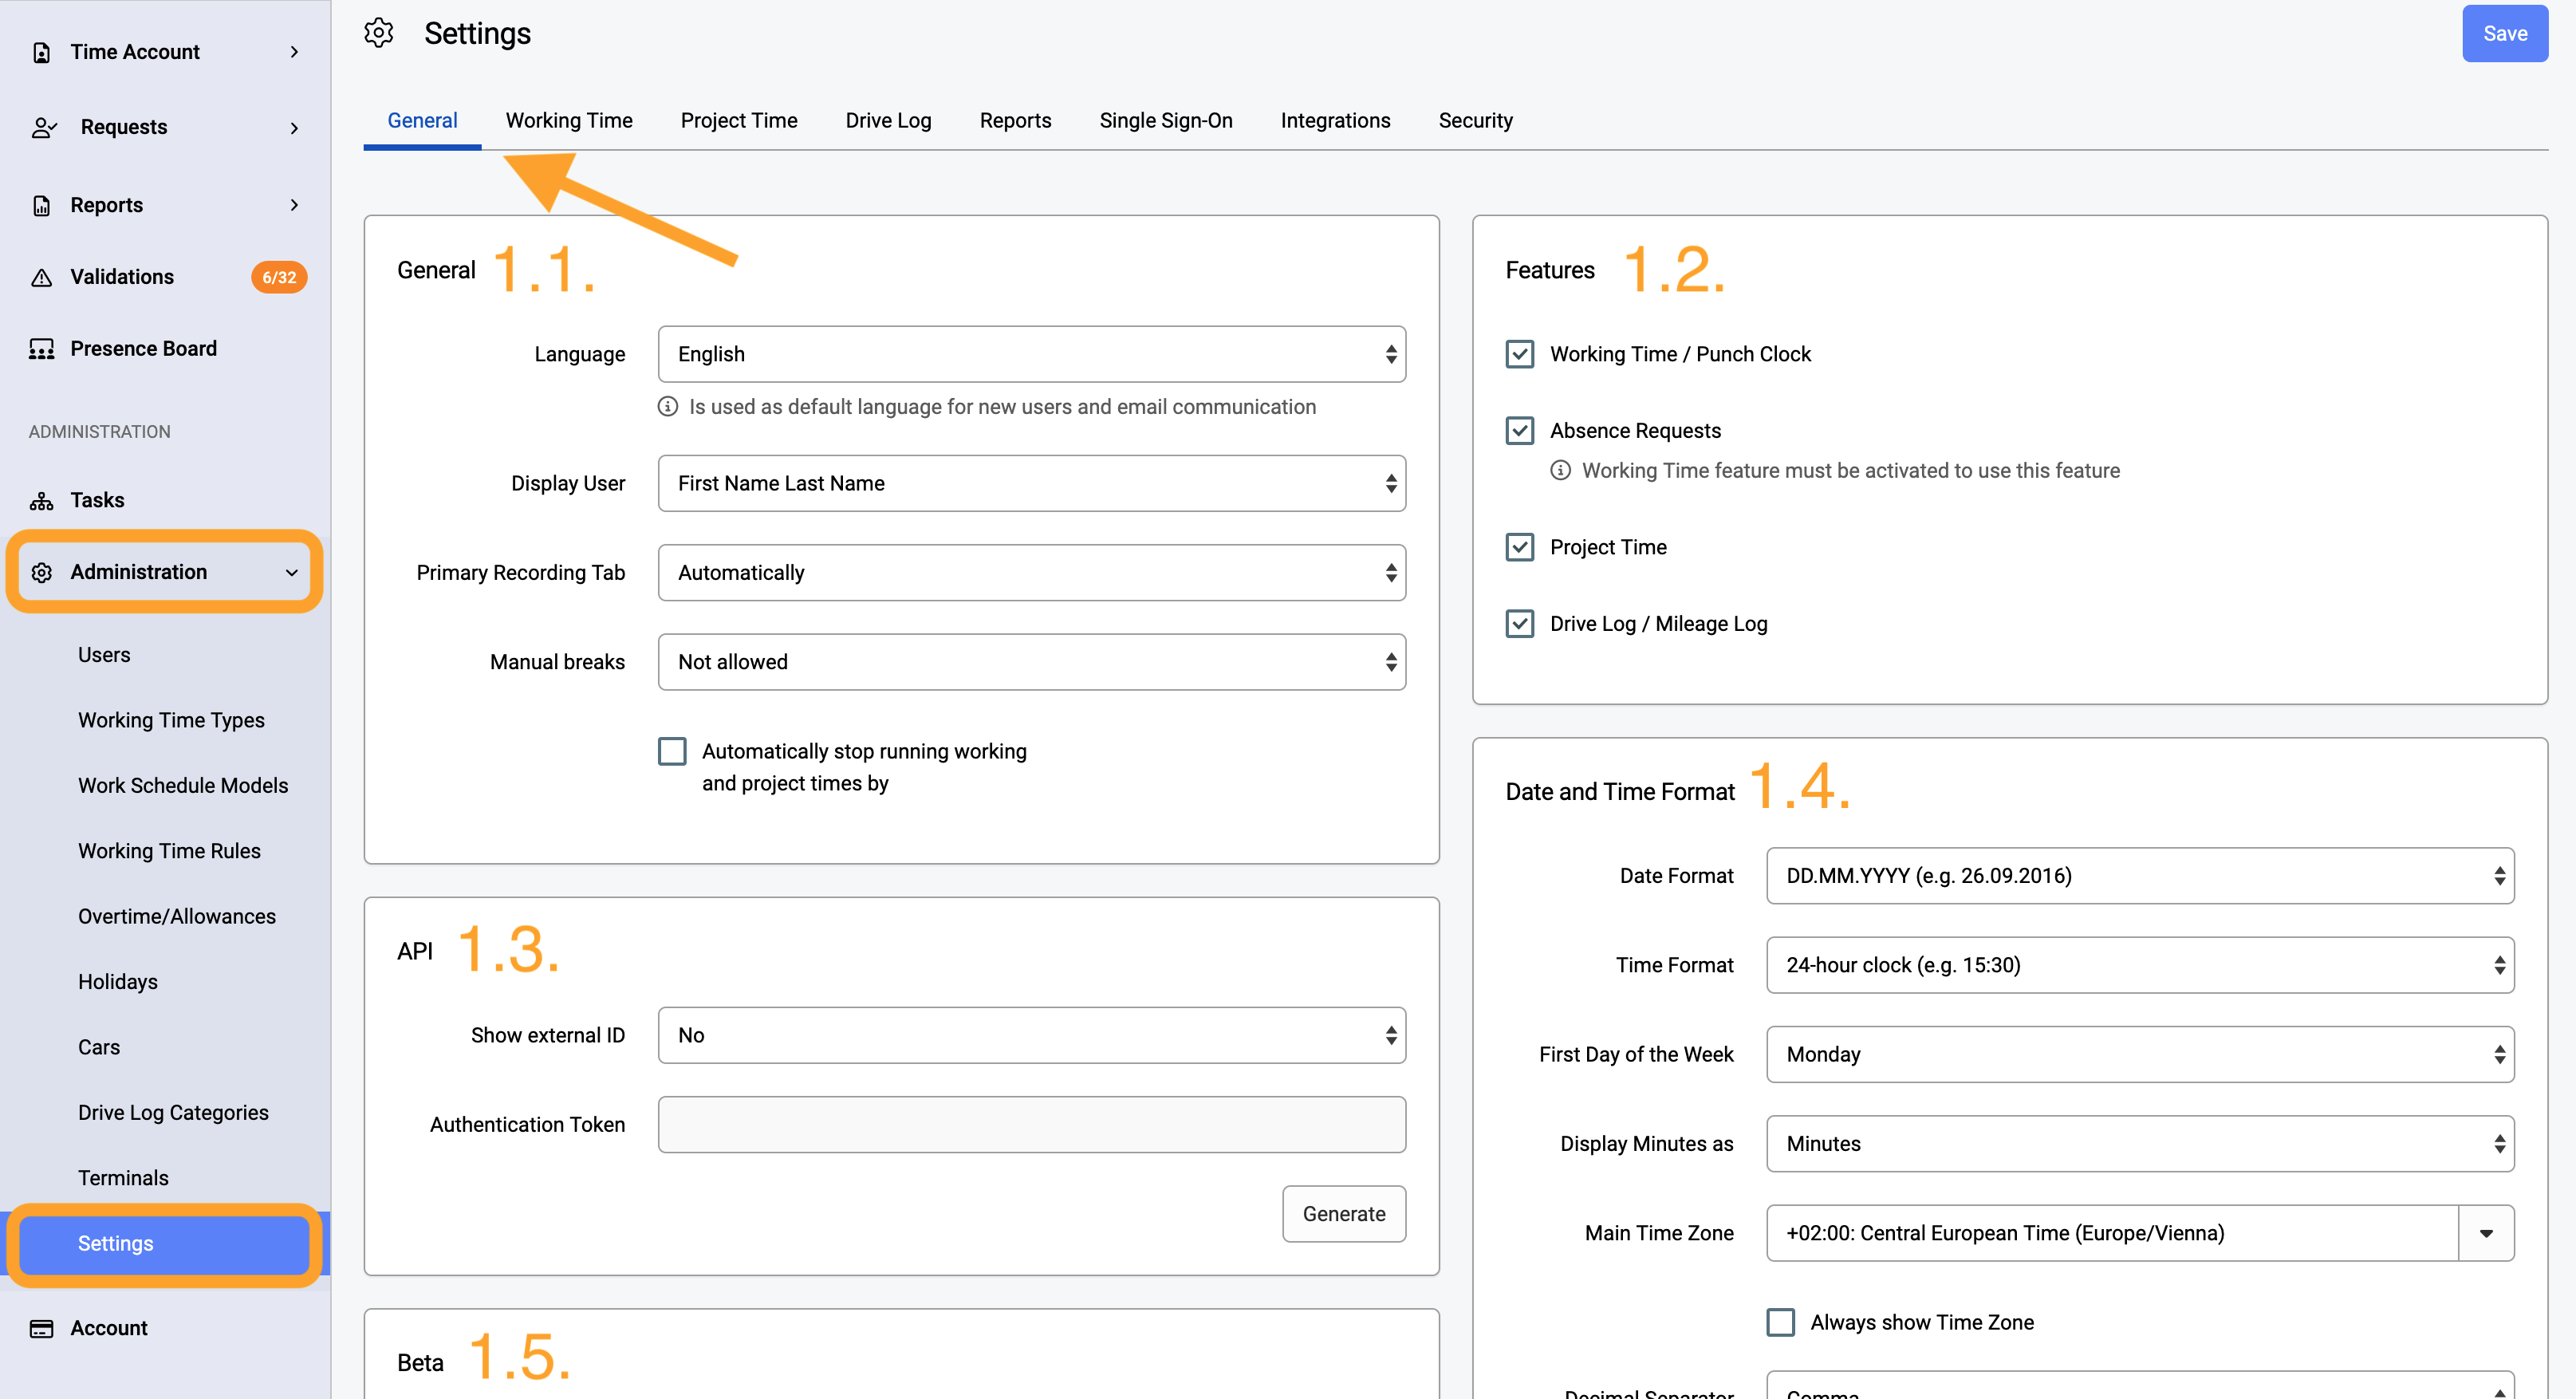The height and width of the screenshot is (1399, 2576).
Task: Click the Save button
Action: 2505,33
